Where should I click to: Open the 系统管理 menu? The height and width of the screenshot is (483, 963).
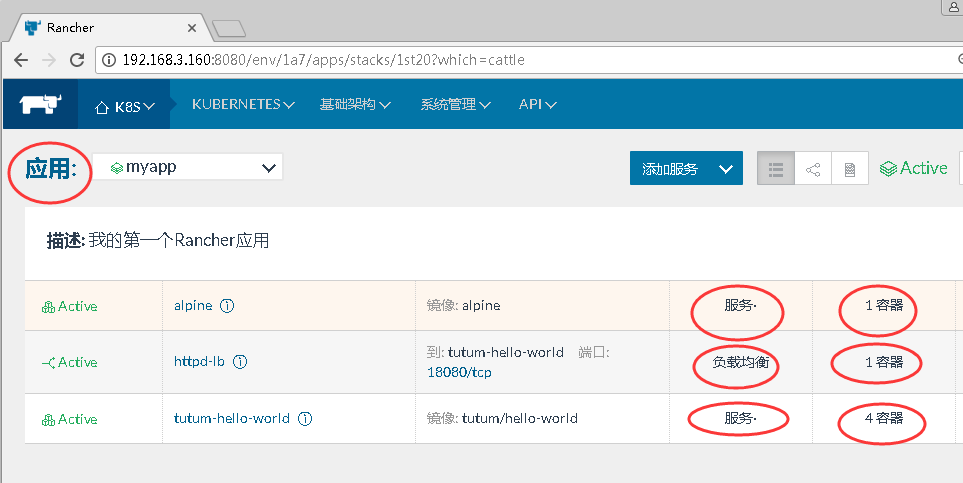pos(455,104)
